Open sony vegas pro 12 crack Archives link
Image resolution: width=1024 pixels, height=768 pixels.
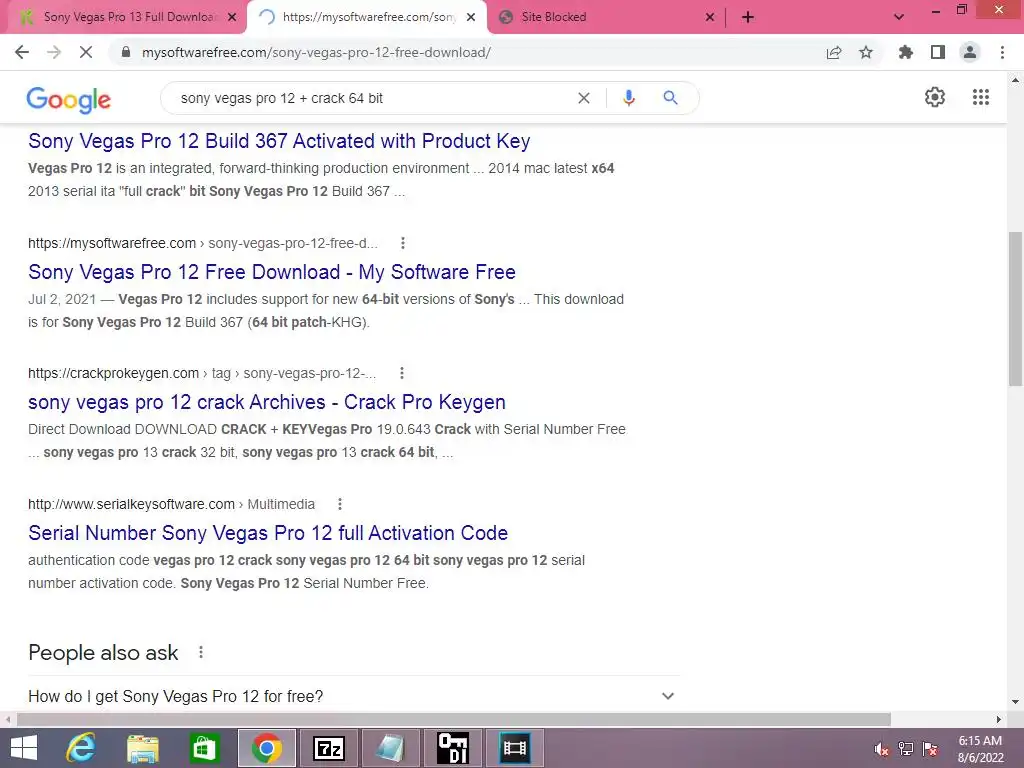tap(266, 402)
